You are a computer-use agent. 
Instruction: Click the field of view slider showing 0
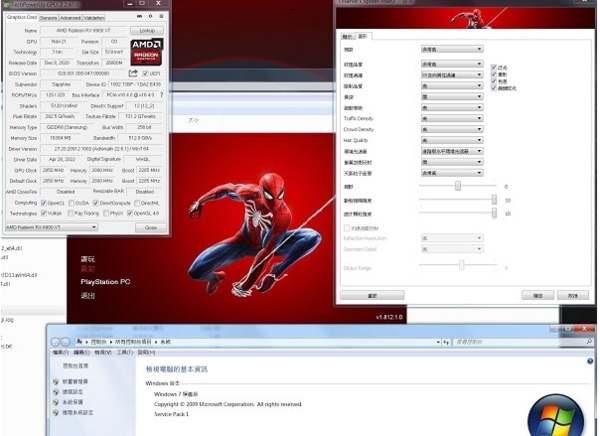pyautogui.click(x=458, y=186)
